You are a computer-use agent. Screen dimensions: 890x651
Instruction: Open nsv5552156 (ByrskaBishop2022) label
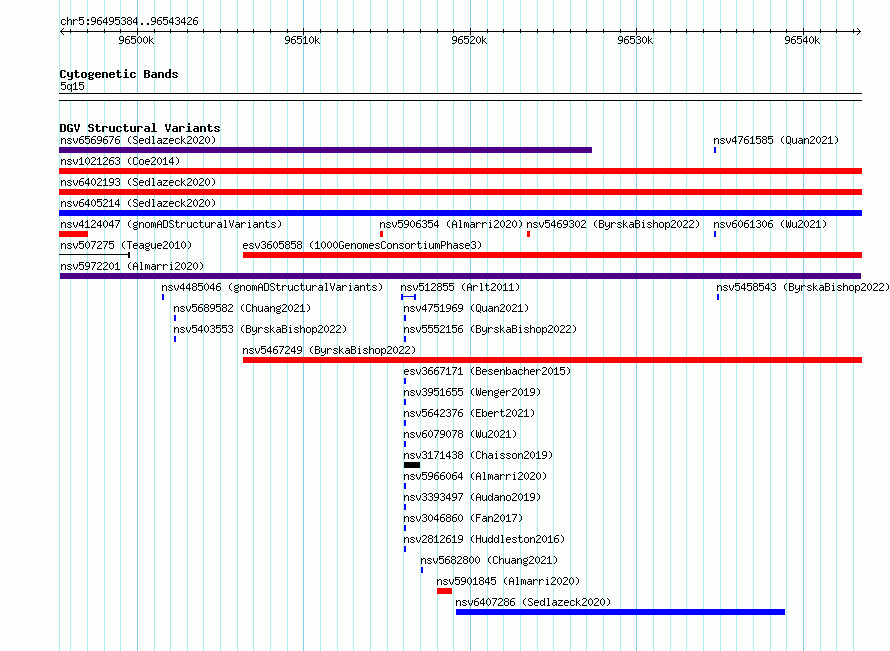pyautogui.click(x=490, y=329)
